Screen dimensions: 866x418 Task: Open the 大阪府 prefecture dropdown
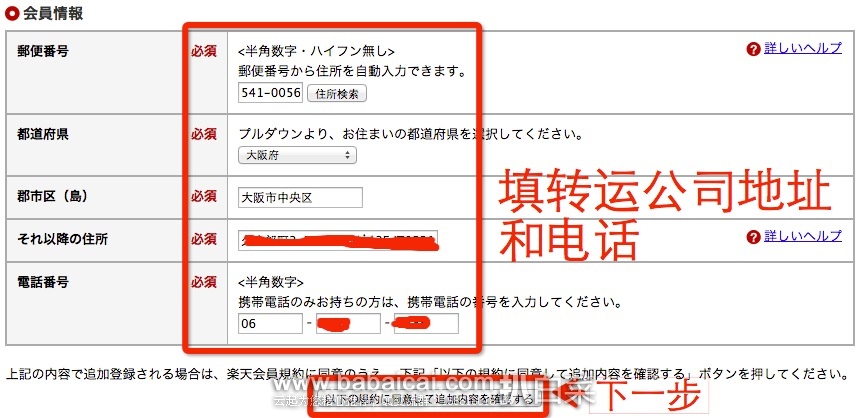tap(297, 155)
